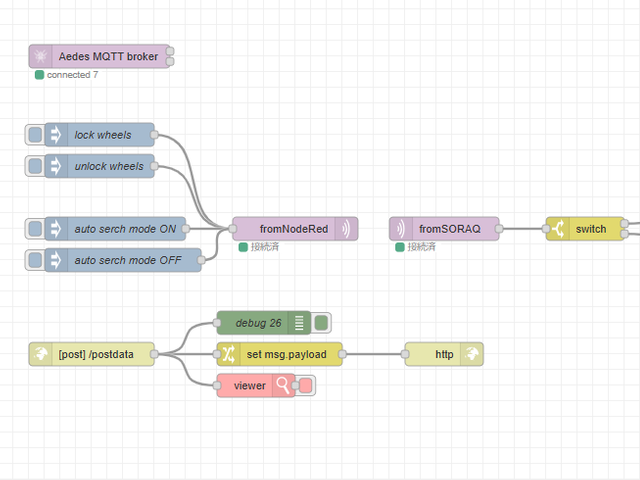640x480 pixels.
Task: Click the globe icon on http response node
Action: tap(472, 354)
